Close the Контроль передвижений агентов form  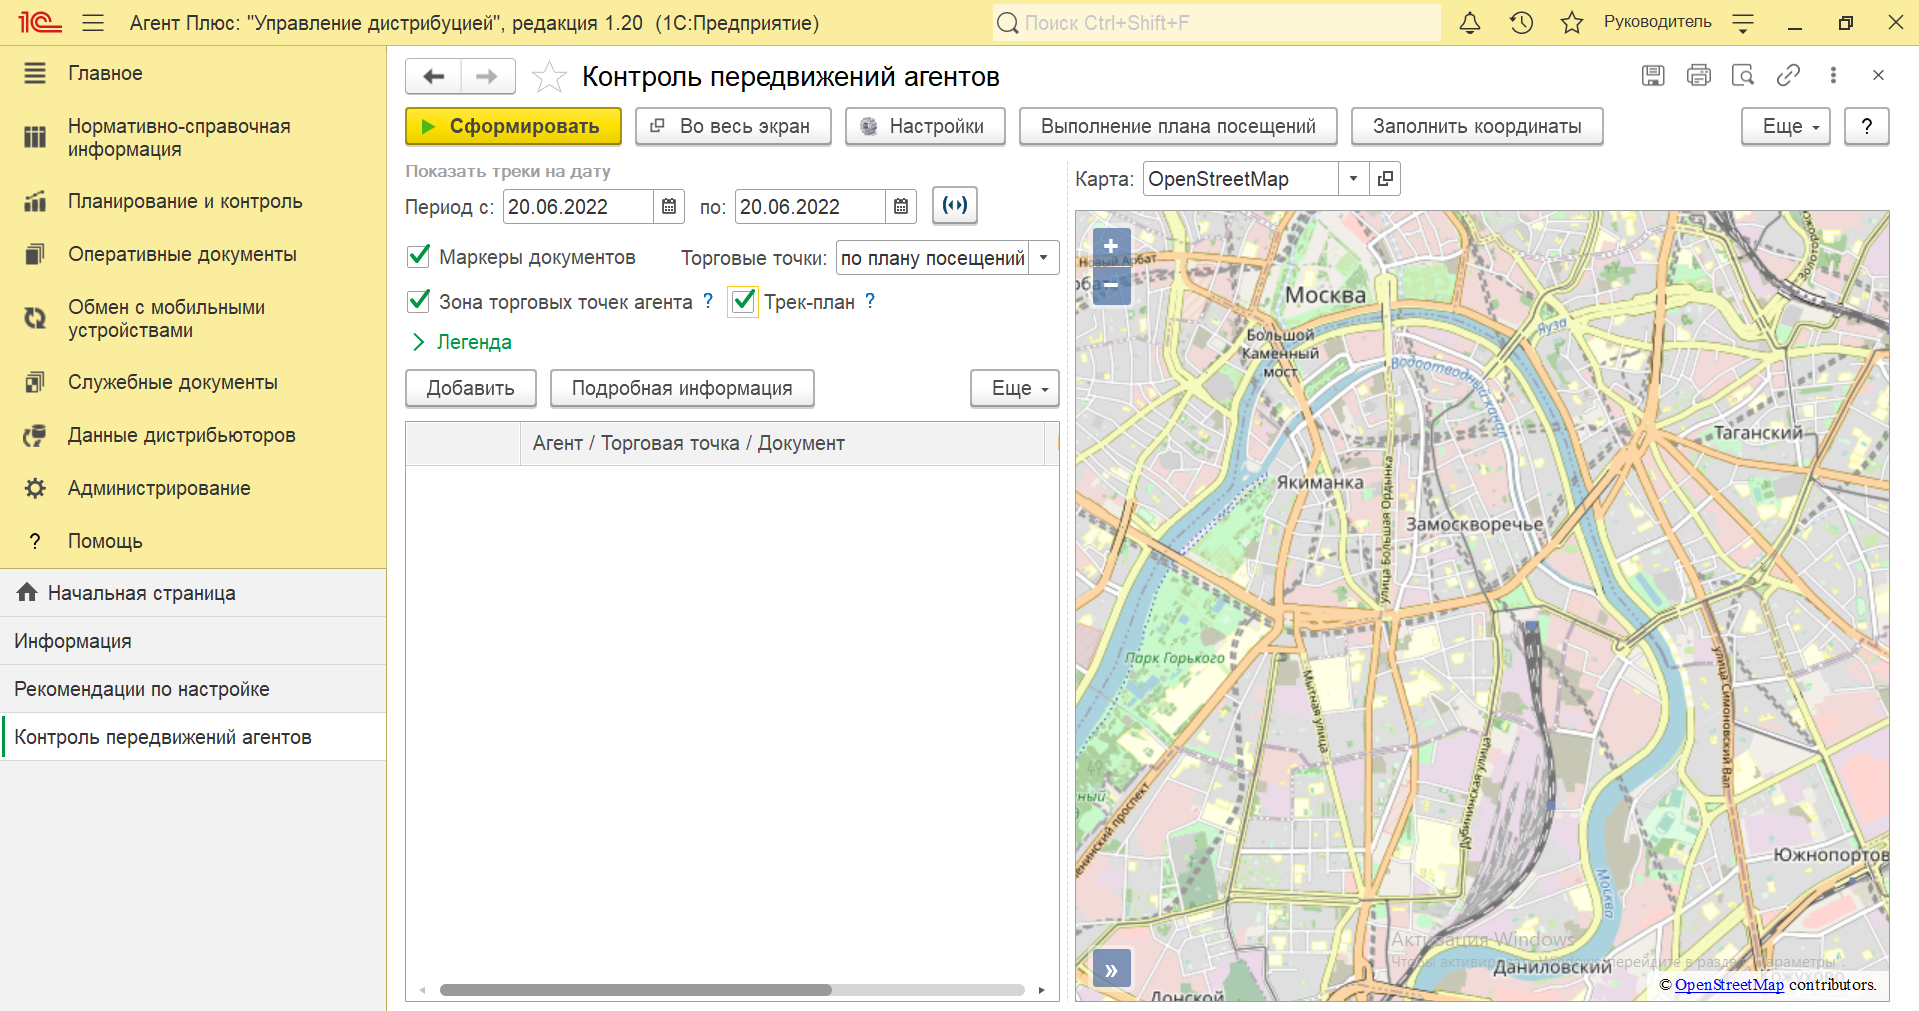tap(1878, 75)
